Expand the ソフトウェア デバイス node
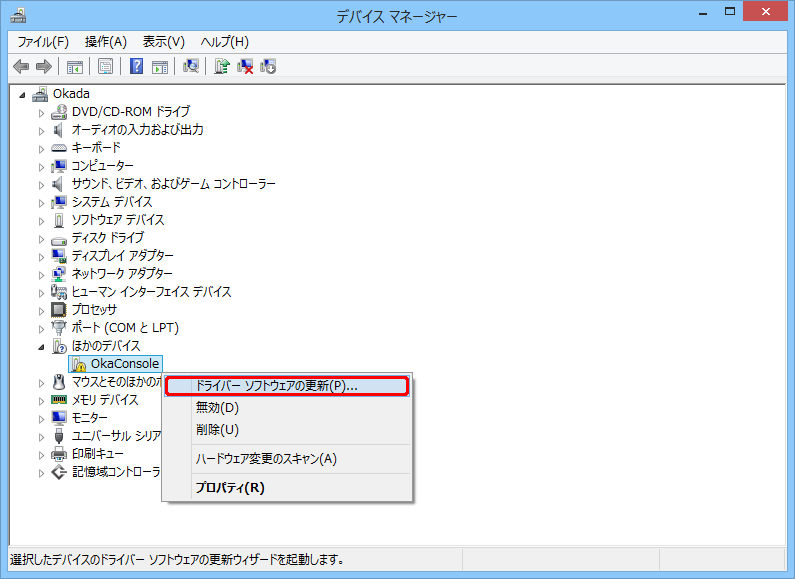795x579 pixels. (x=42, y=221)
